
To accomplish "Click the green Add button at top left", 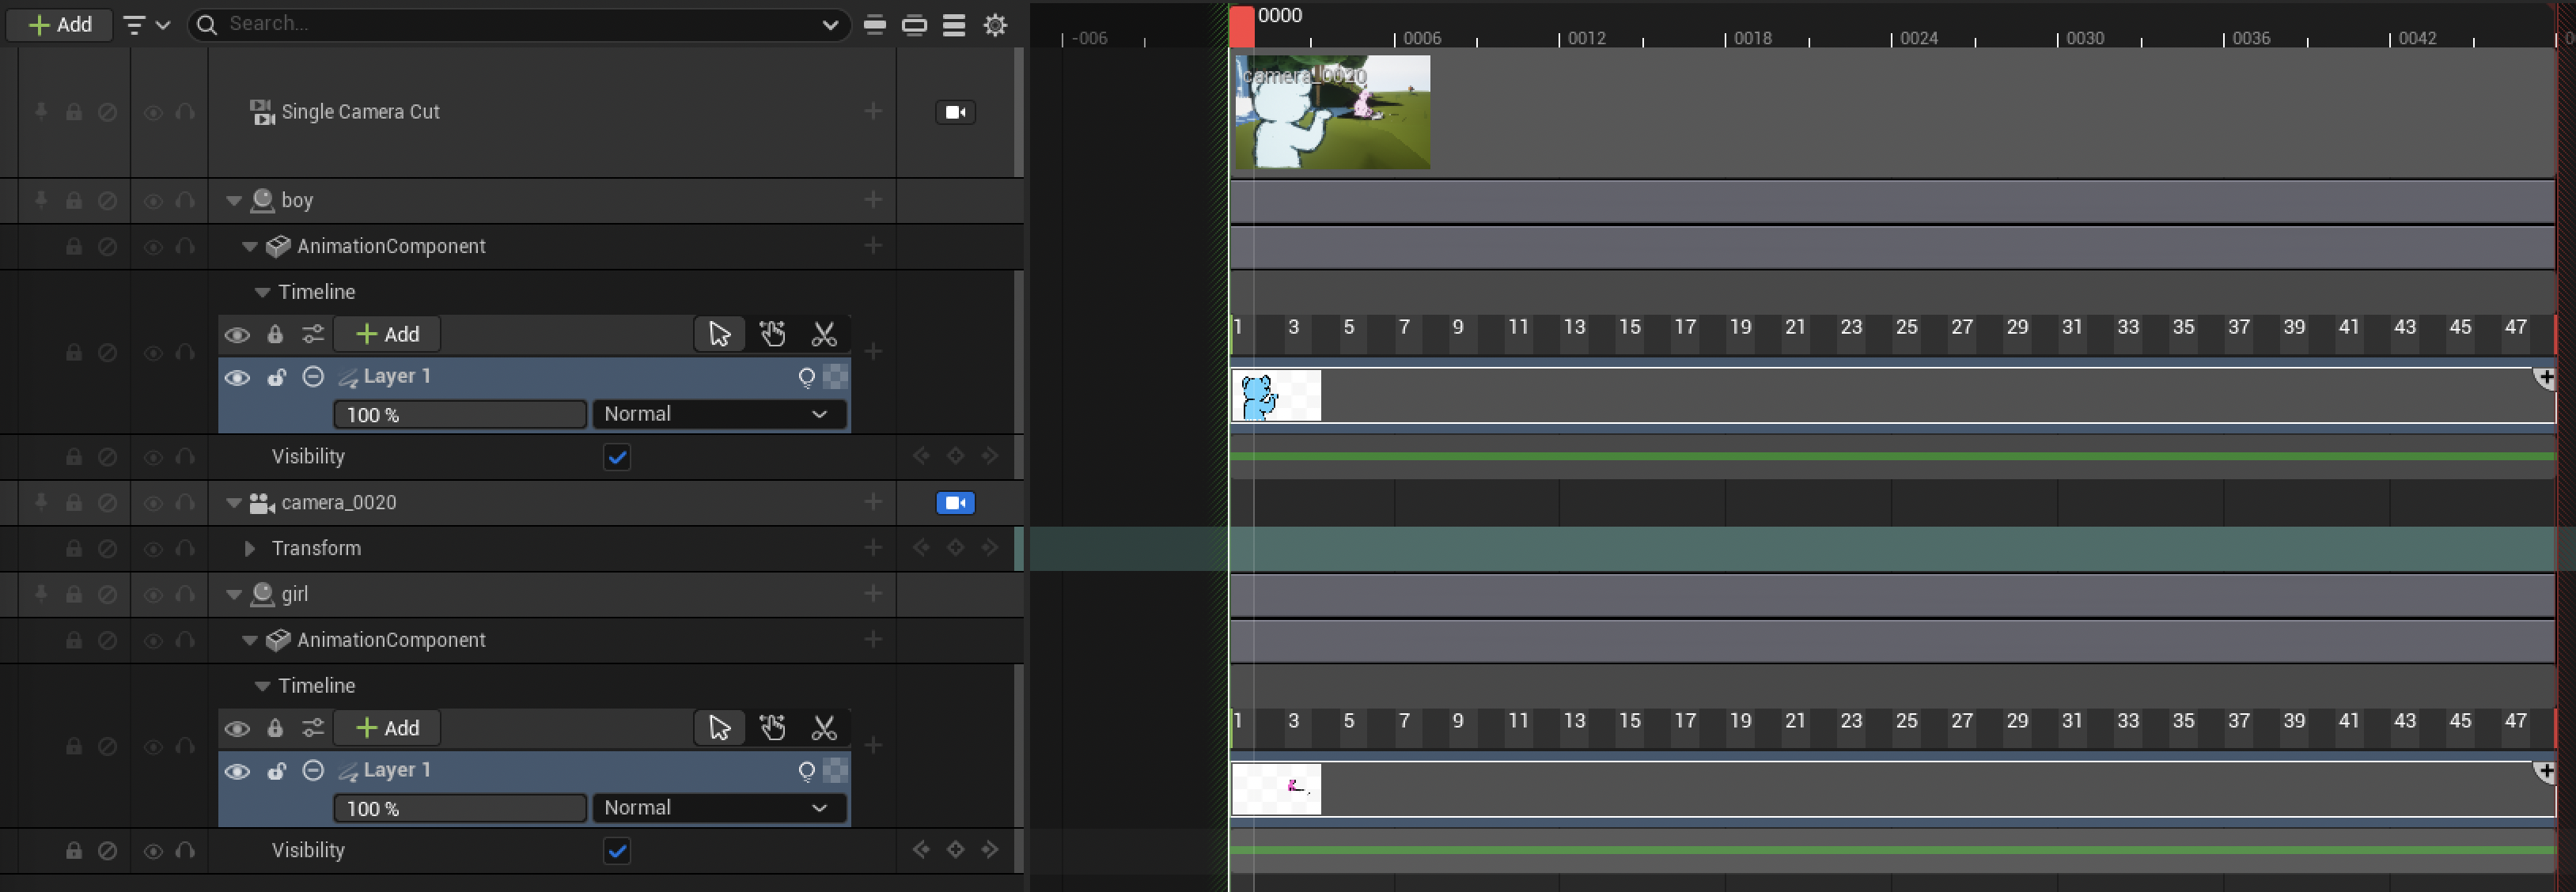I will coord(60,25).
